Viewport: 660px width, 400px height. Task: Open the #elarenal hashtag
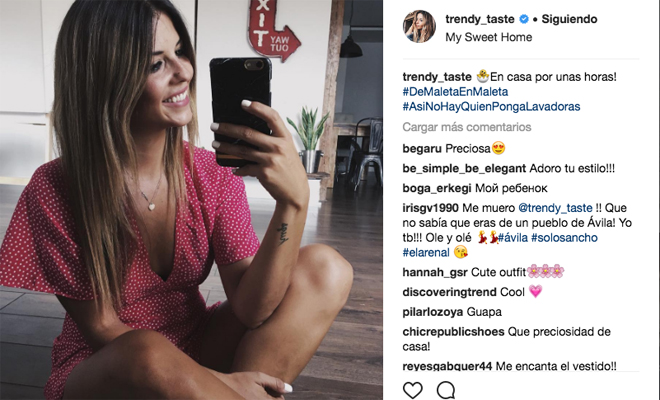[x=426, y=253]
